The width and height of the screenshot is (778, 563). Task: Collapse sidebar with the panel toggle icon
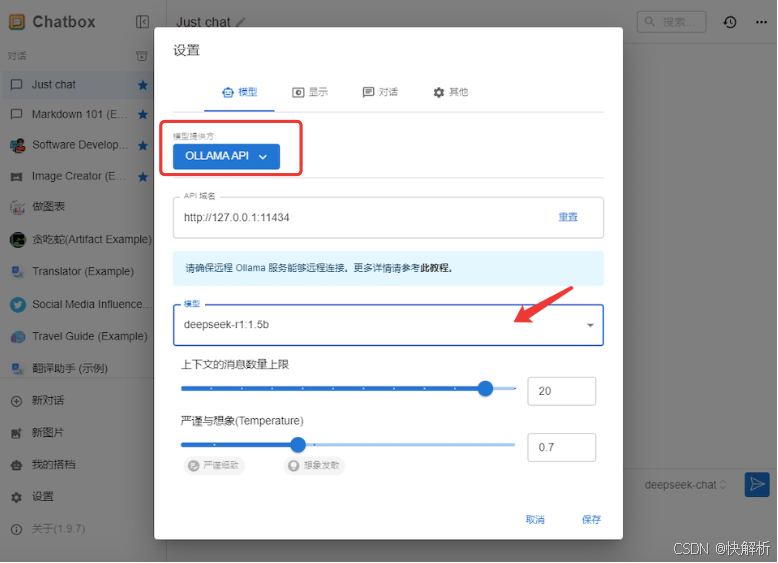[x=142, y=22]
